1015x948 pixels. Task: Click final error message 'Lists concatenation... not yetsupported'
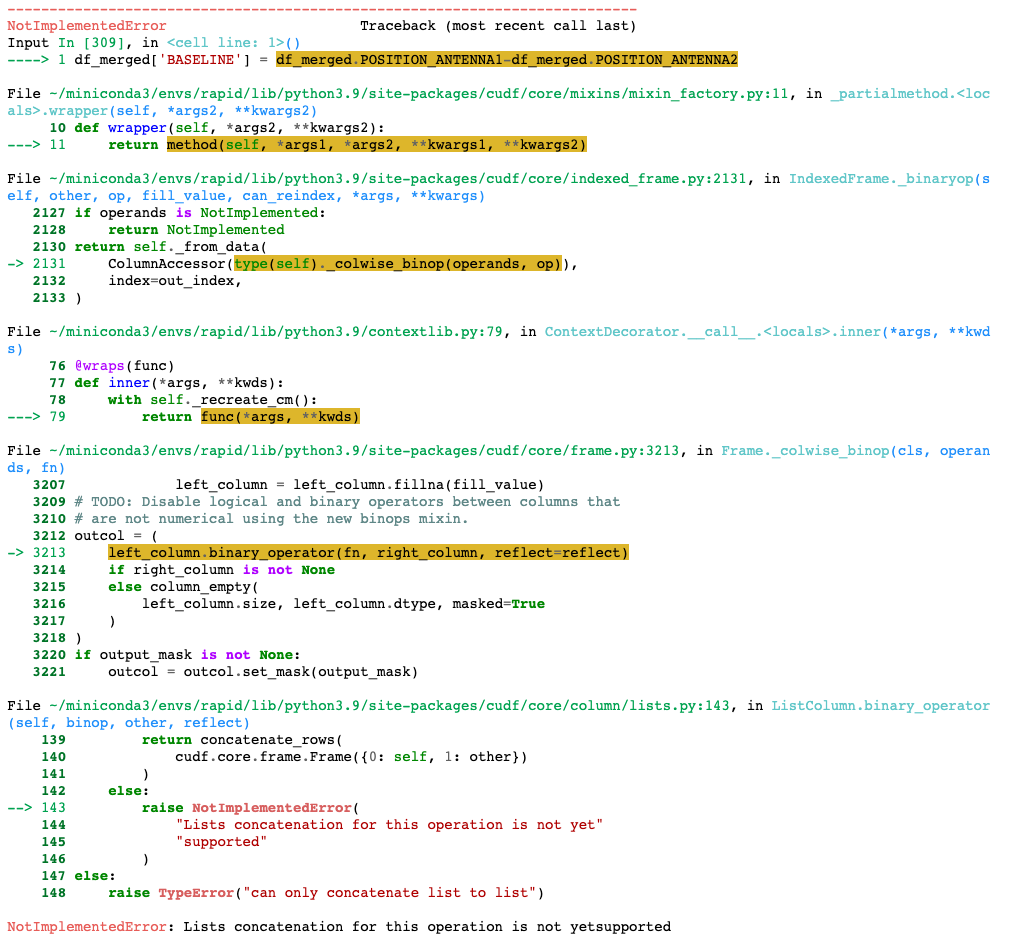(427, 927)
